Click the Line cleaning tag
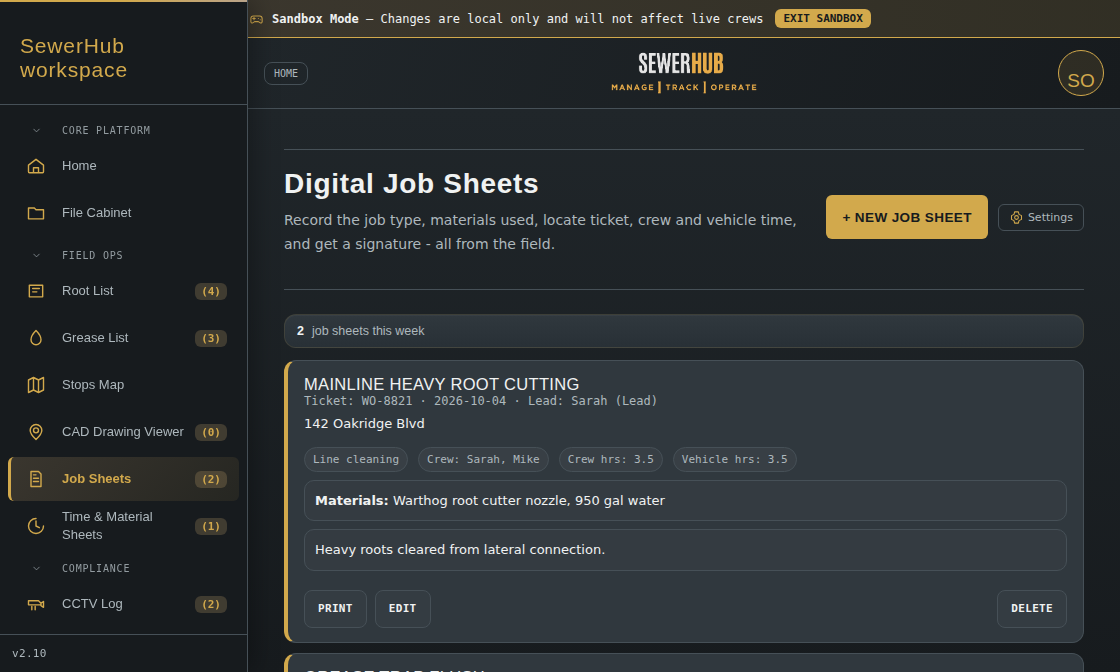The width and height of the screenshot is (1120, 672). point(356,459)
